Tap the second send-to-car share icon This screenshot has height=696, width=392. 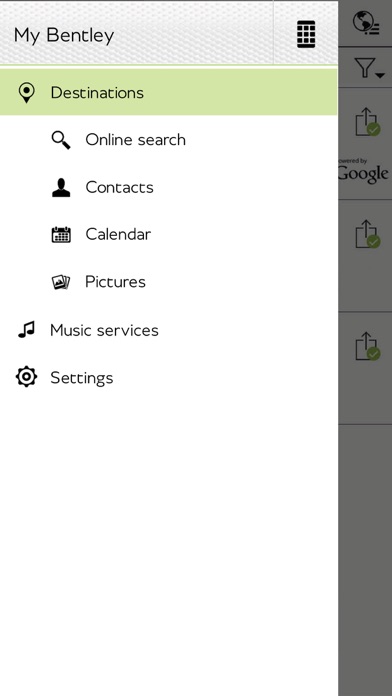[368, 233]
